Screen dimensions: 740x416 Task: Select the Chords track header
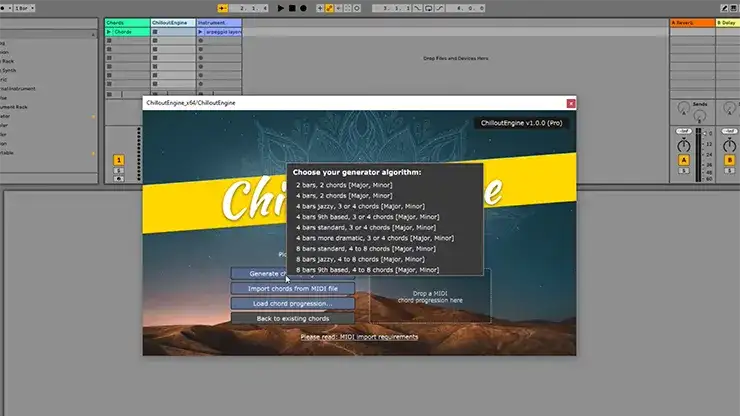pos(127,23)
